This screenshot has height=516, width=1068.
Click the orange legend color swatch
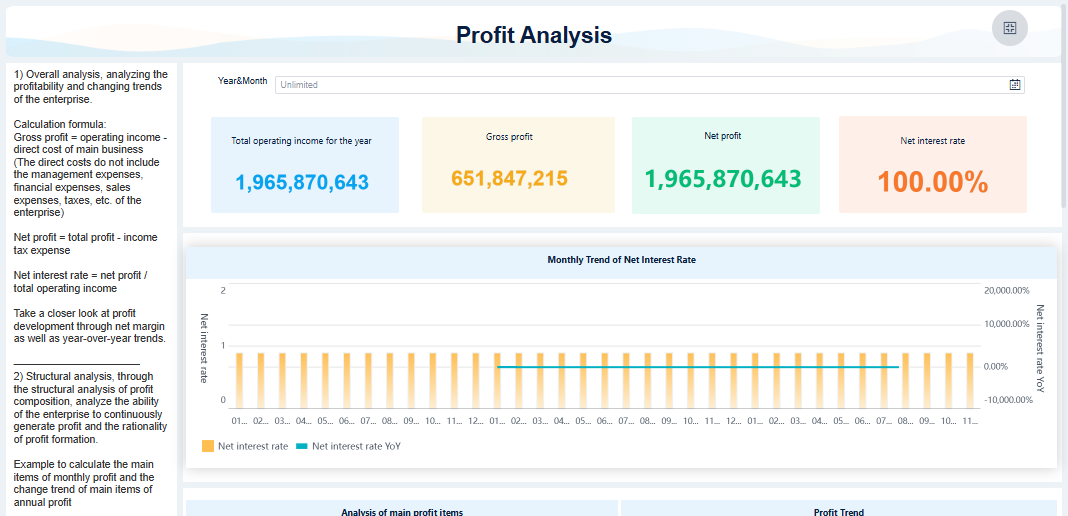click(x=208, y=446)
